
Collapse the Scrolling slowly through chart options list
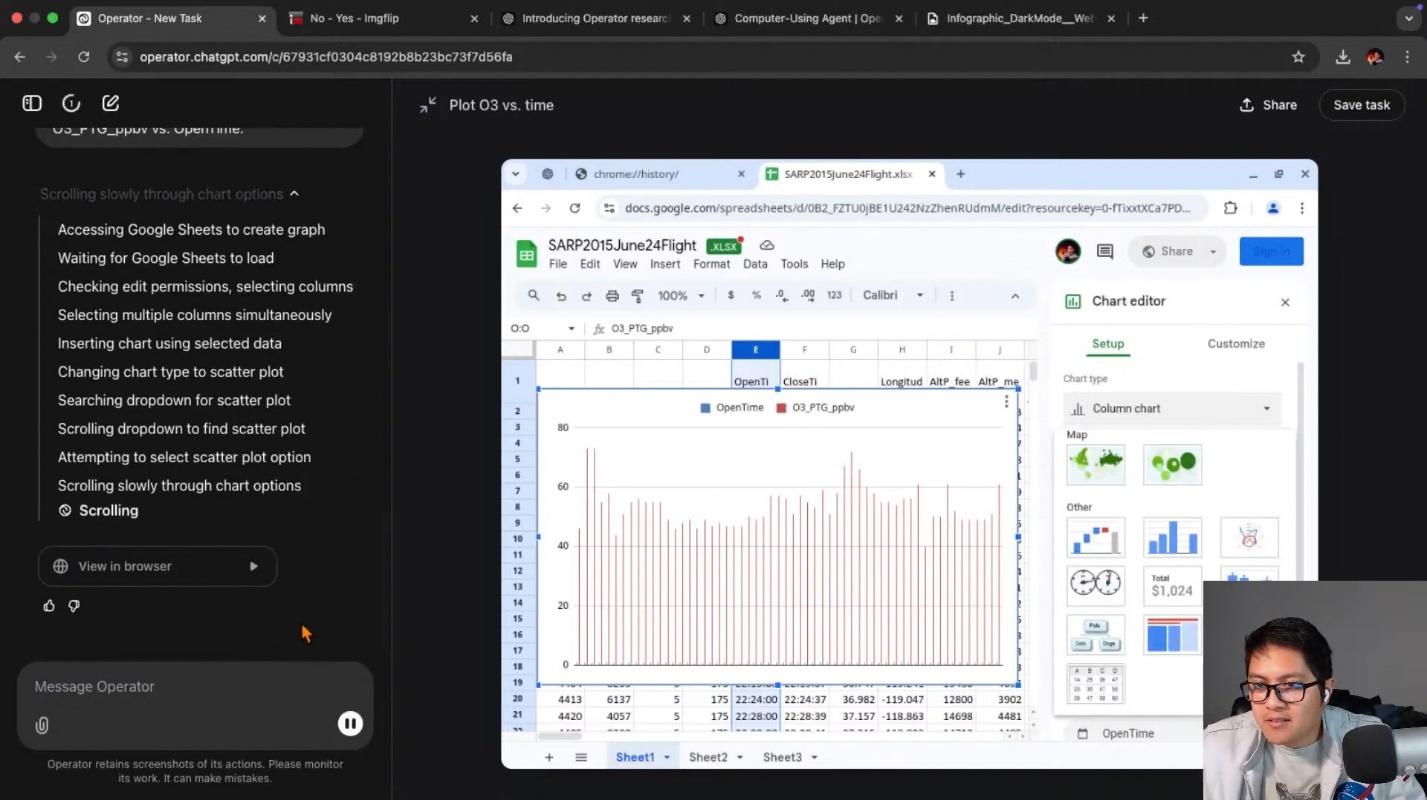coord(294,194)
